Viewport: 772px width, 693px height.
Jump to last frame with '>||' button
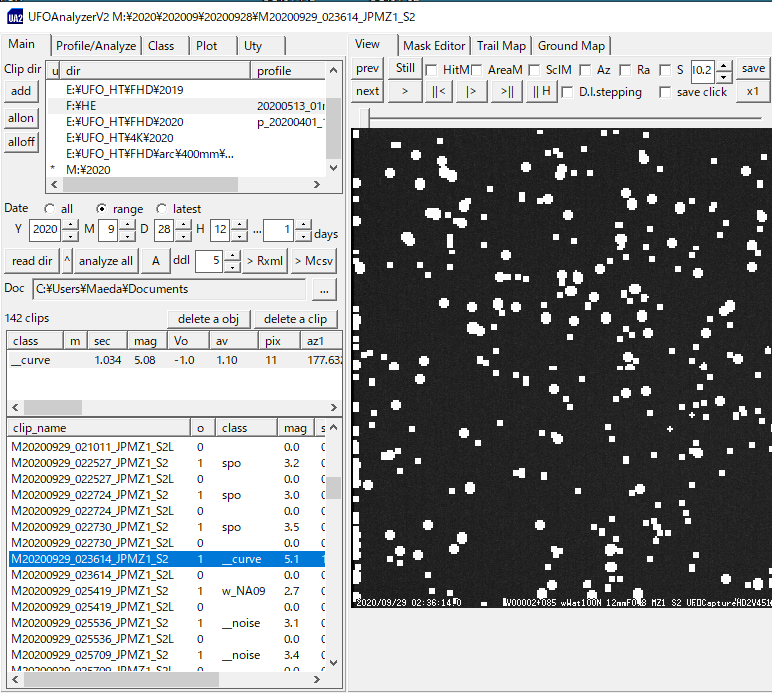click(507, 91)
